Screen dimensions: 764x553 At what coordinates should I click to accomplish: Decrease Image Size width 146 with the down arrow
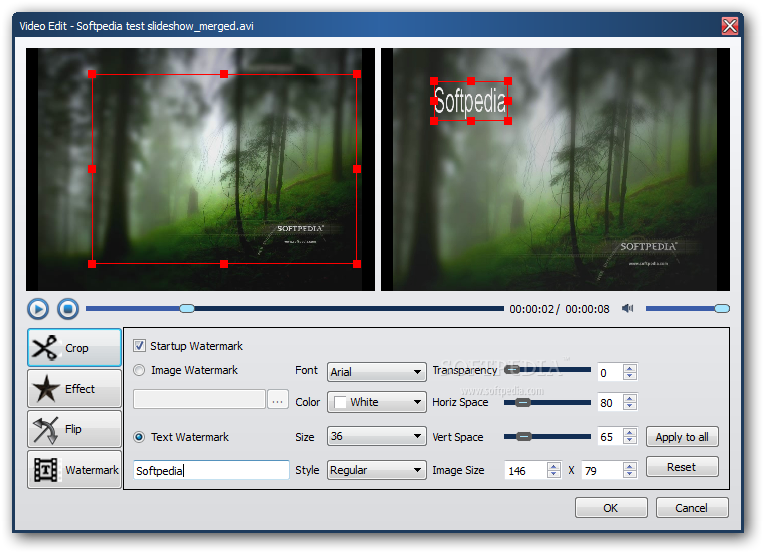[554, 474]
